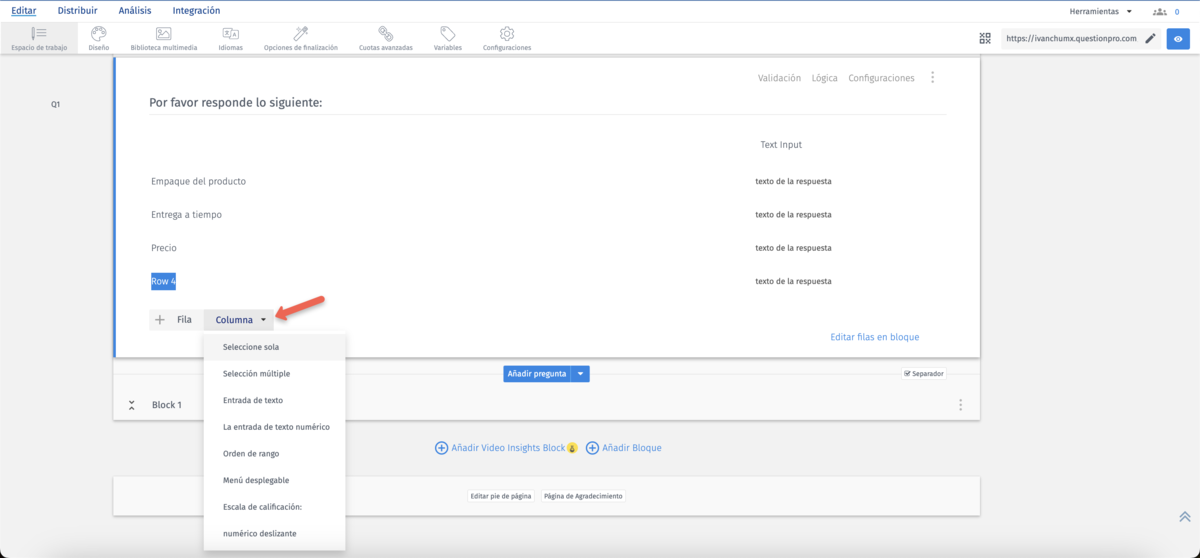Choose La entrada de texto numérico
The width and height of the screenshot is (1200, 558).
274,427
